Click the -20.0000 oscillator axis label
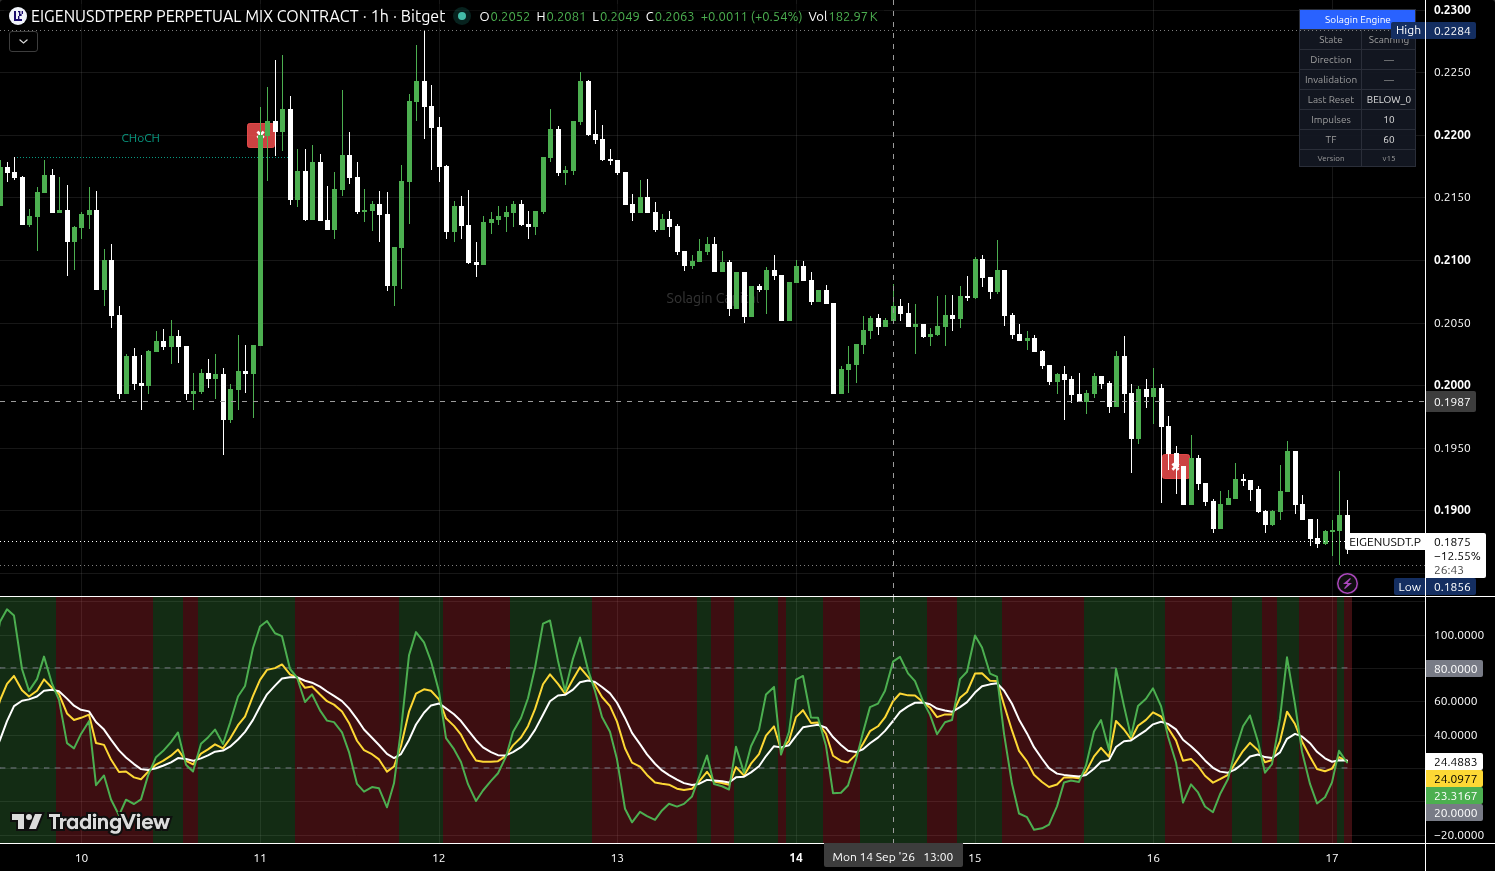This screenshot has height=871, width=1495. 1459,835
